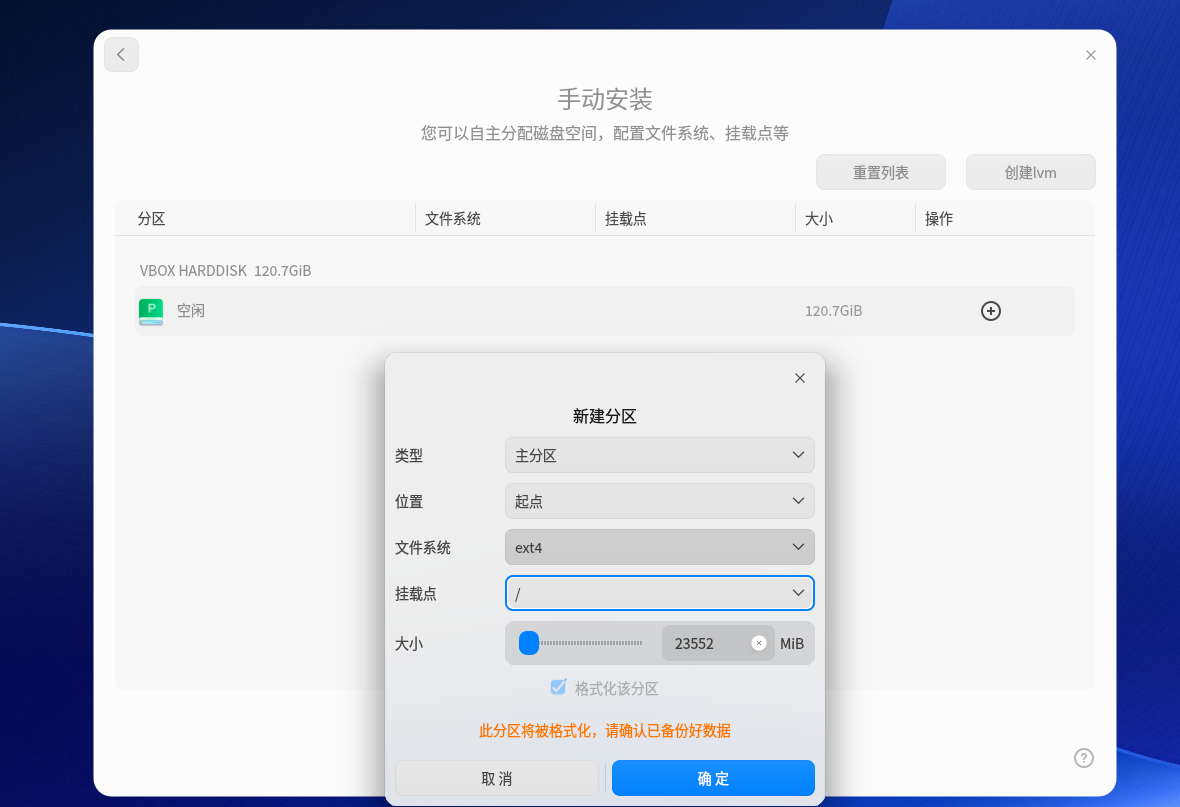This screenshot has width=1180, height=807.
Task: Click the orange format warning text
Action: [605, 731]
